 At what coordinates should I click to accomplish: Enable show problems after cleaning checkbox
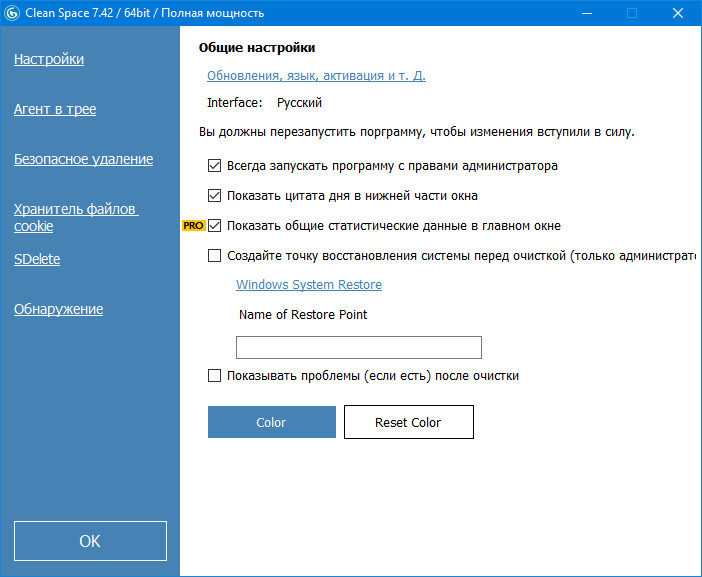(x=214, y=376)
